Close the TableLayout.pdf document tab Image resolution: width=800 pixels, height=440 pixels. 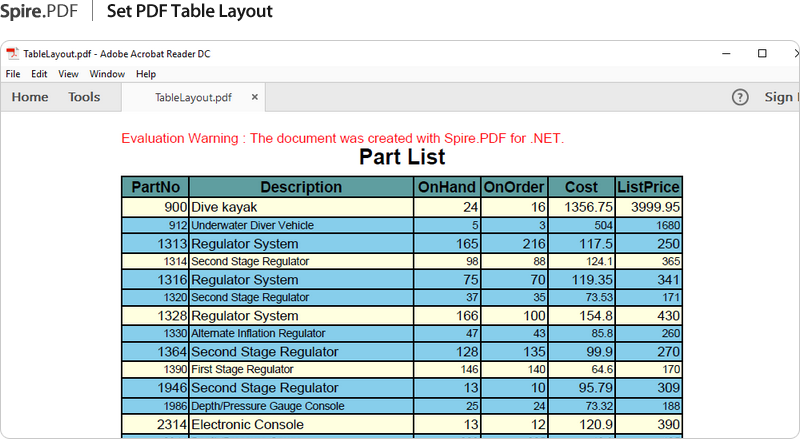pos(255,97)
